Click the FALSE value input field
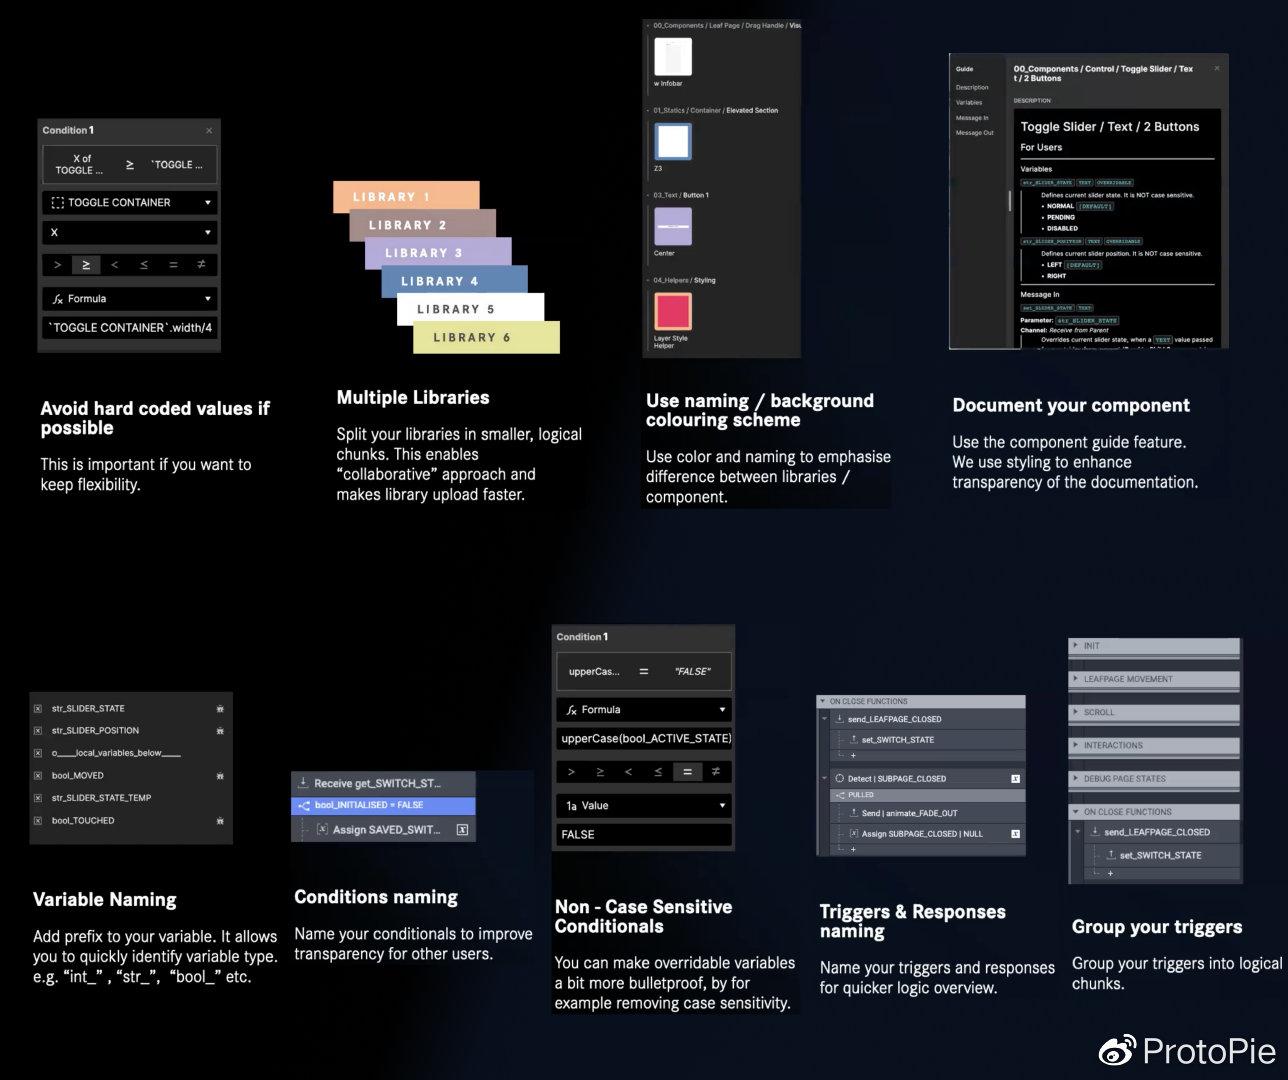 tap(644, 835)
